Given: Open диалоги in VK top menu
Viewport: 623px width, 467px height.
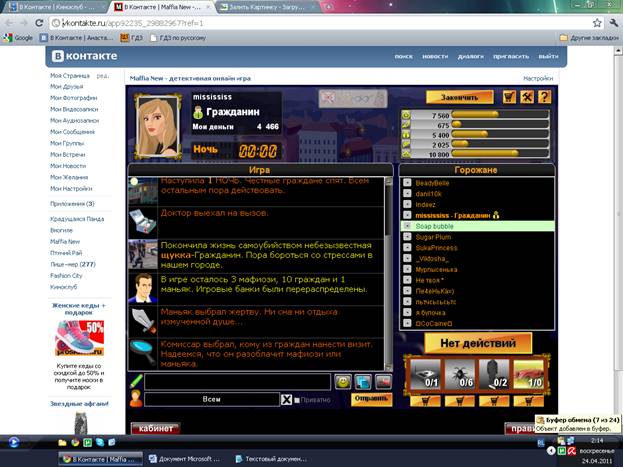Looking at the screenshot, I should pyautogui.click(x=470, y=56).
